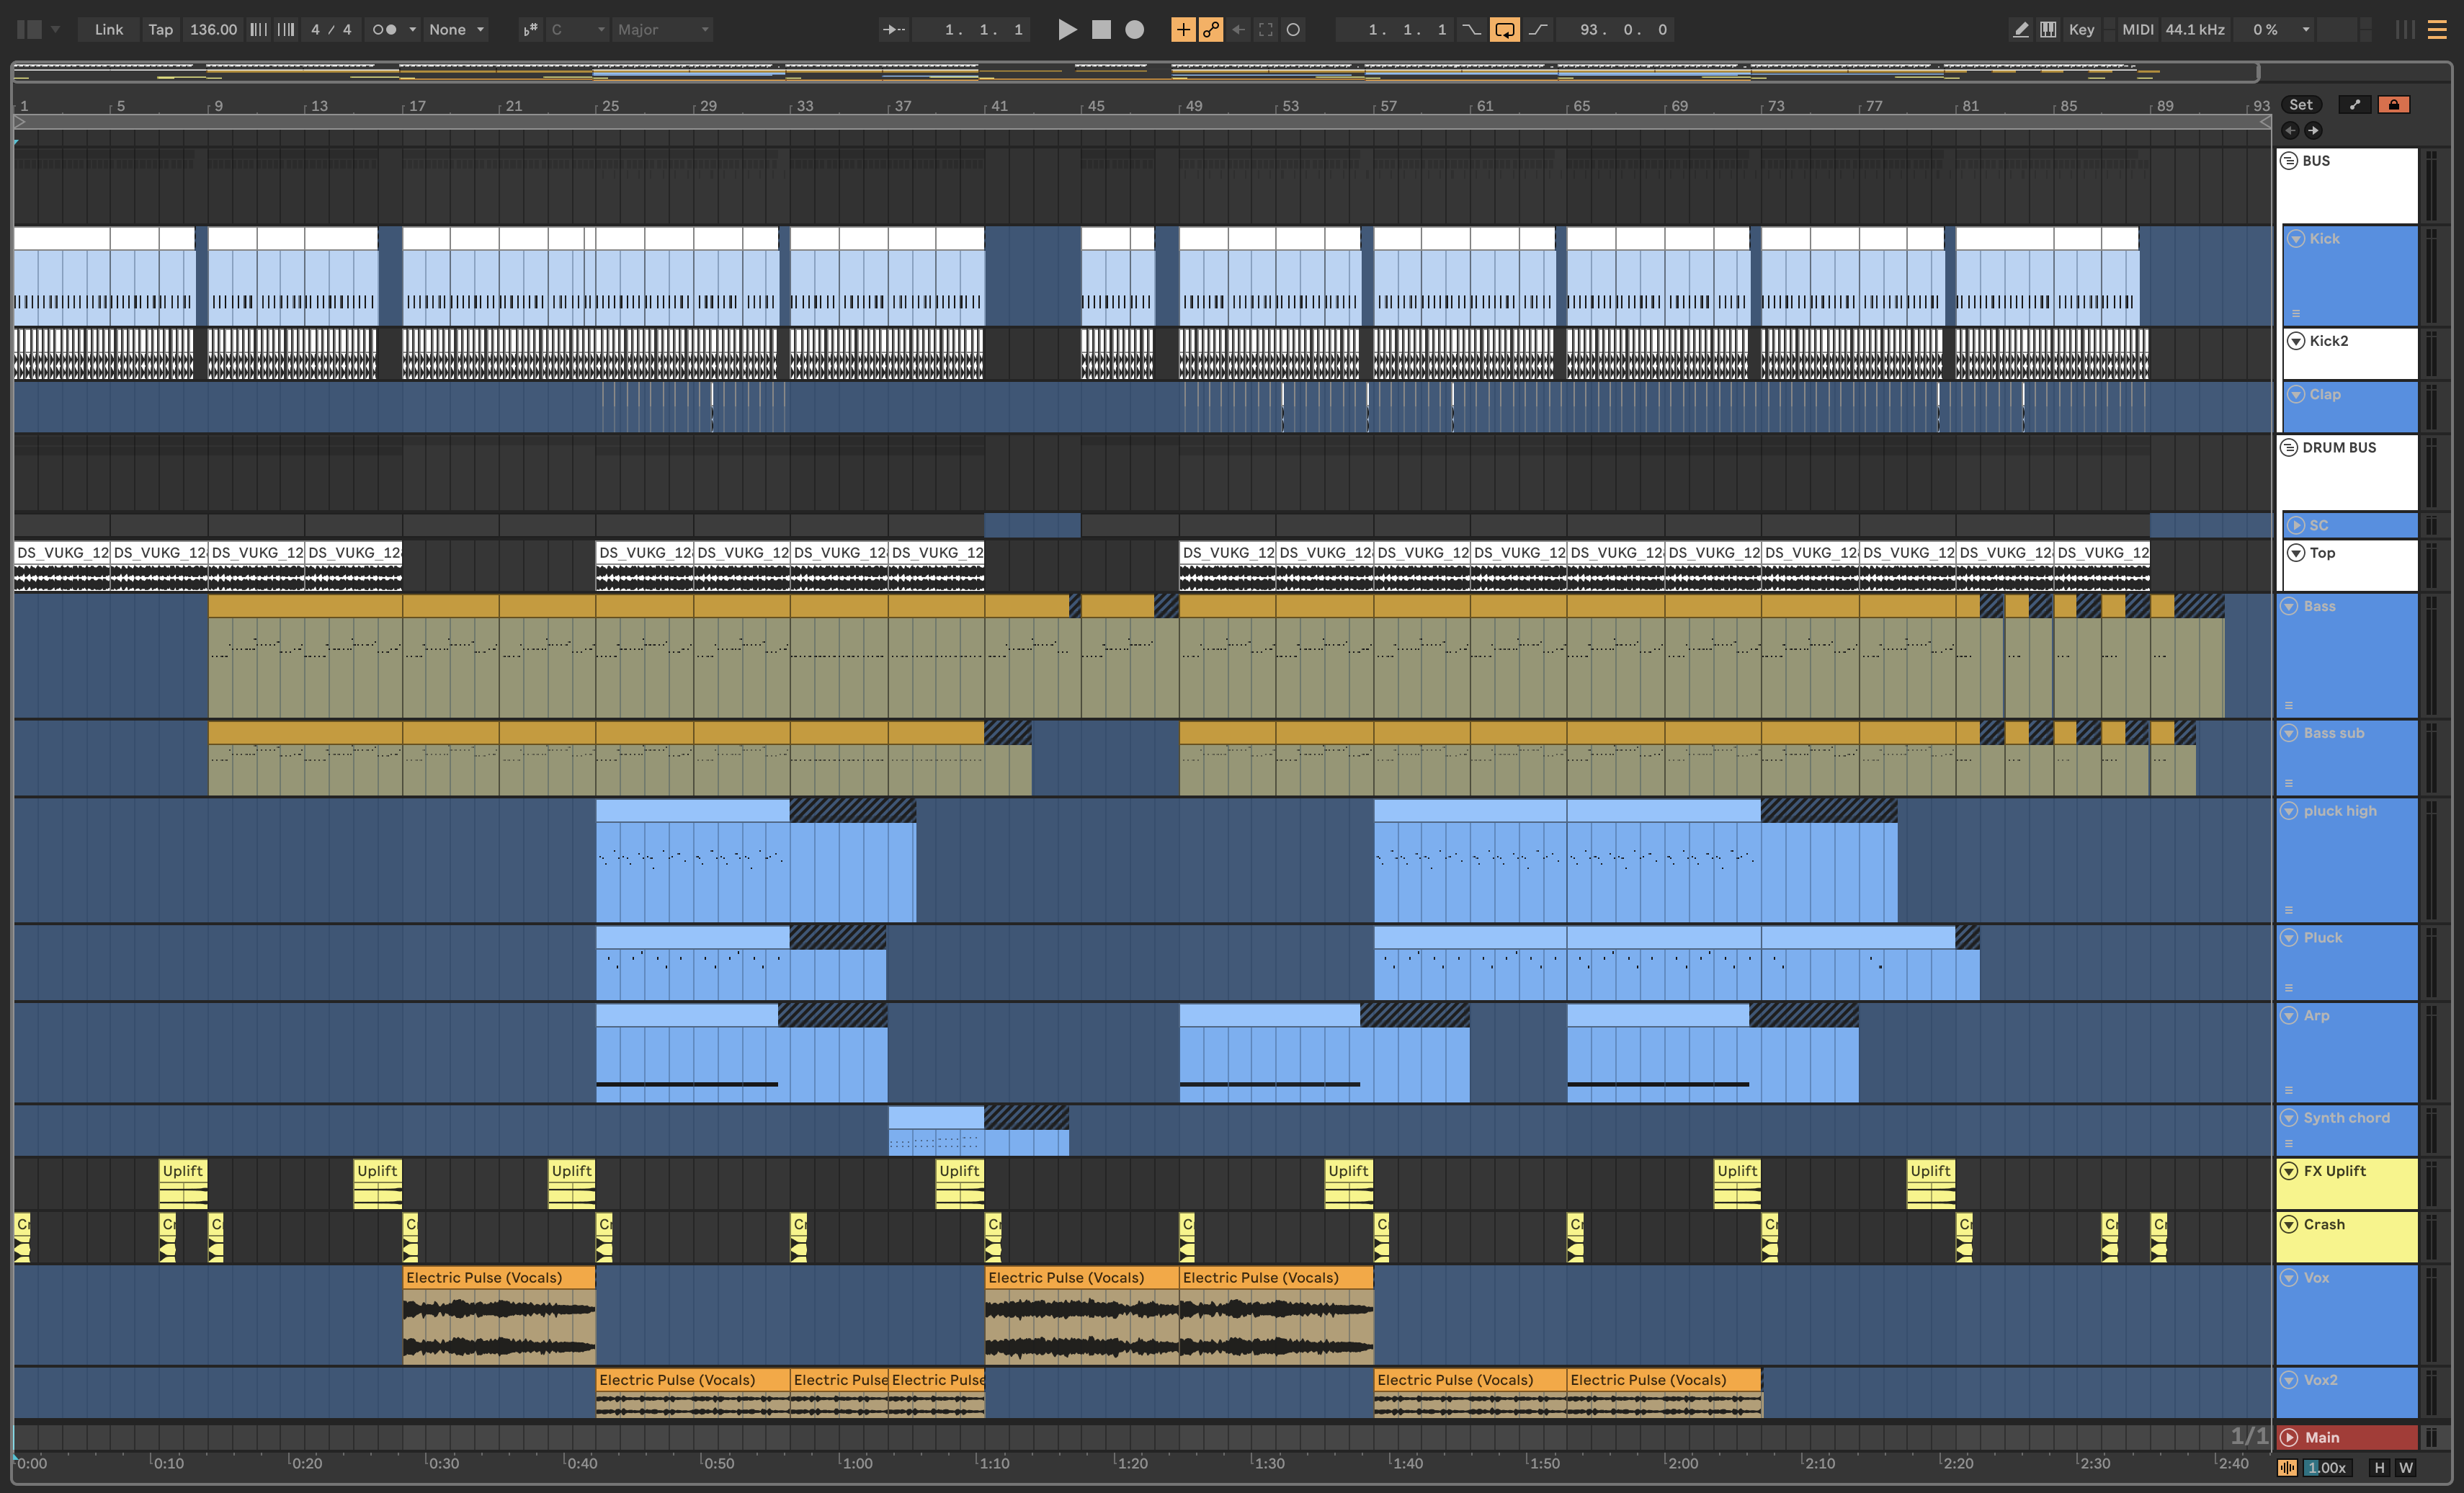The image size is (2464, 1493).
Task: Click the Follow playback arrow icon
Action: pos(893,30)
